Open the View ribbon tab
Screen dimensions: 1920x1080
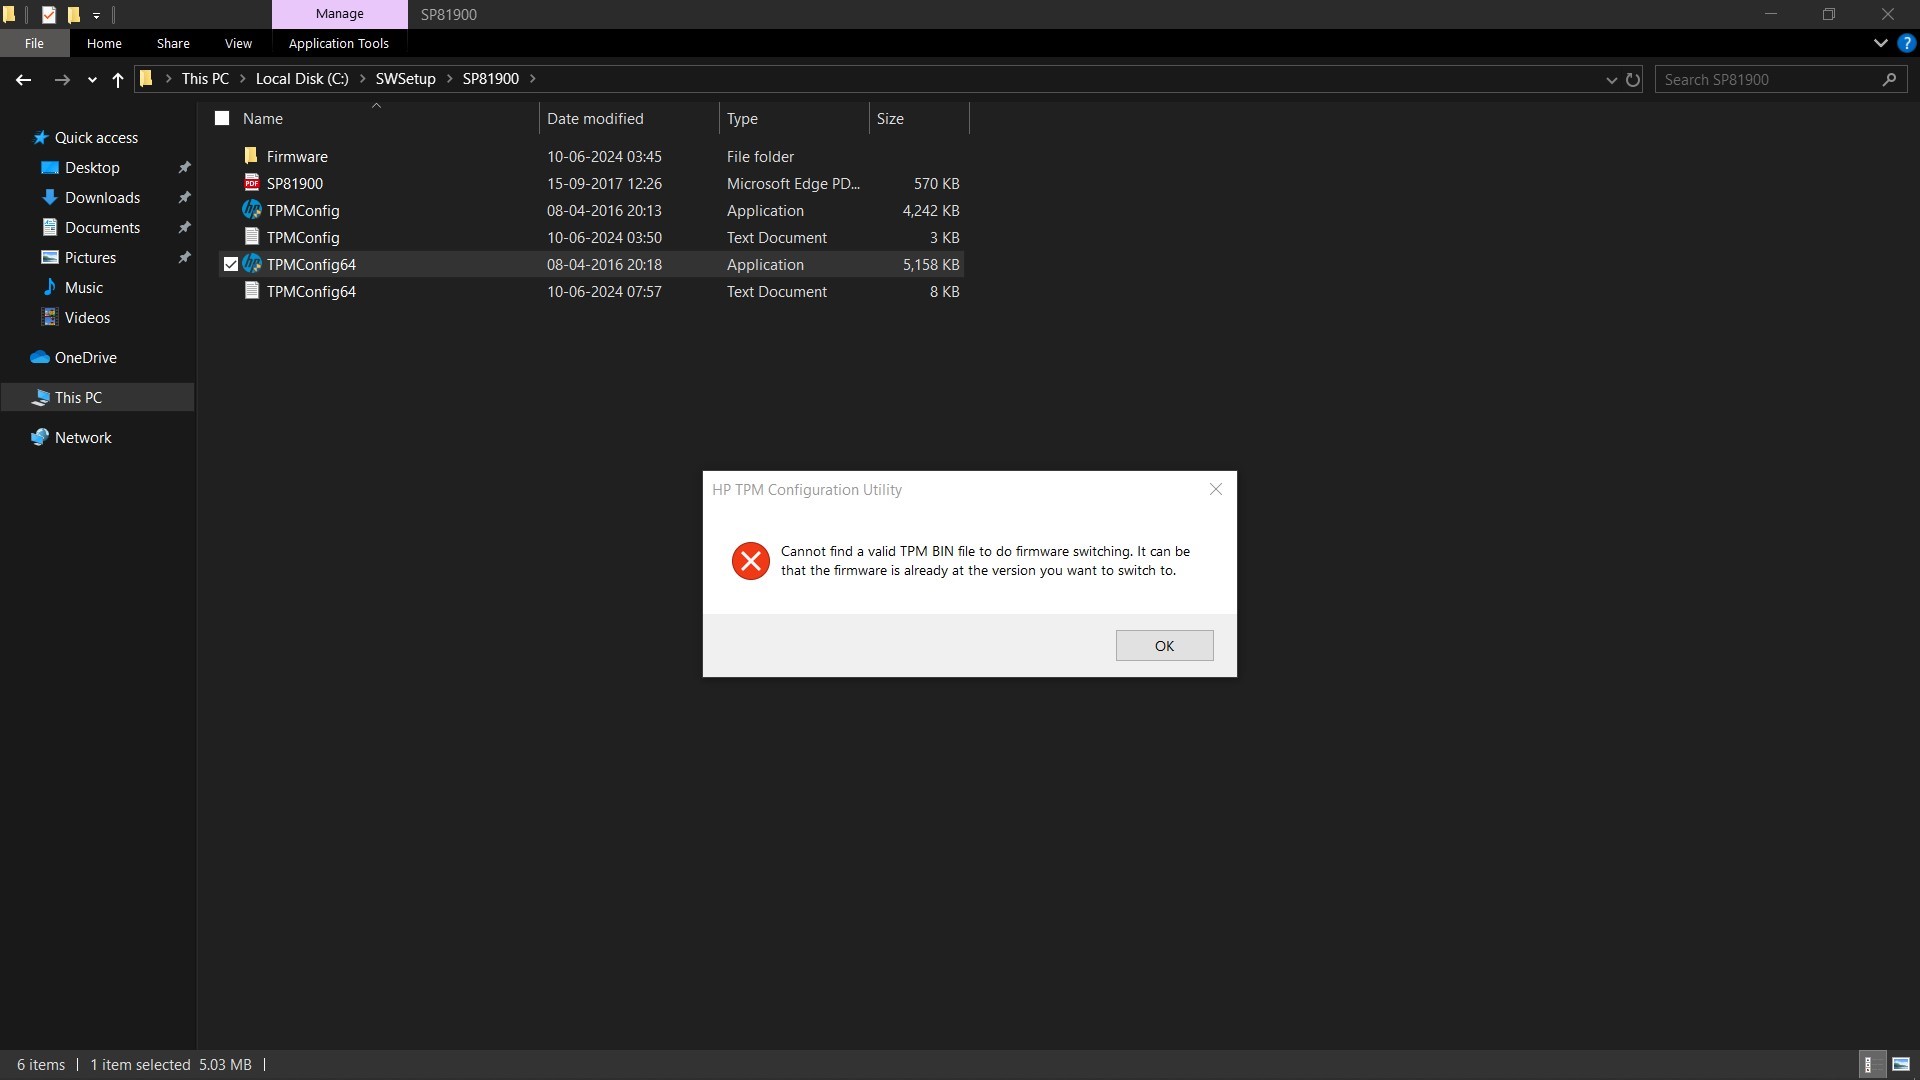[x=238, y=44]
